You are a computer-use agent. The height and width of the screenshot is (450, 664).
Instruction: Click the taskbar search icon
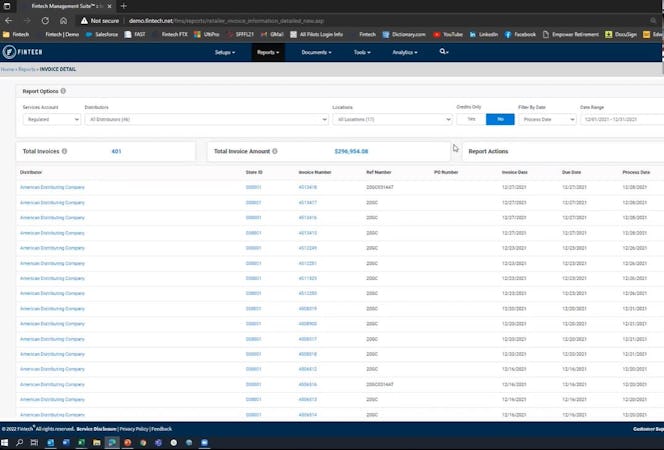tap(19, 442)
